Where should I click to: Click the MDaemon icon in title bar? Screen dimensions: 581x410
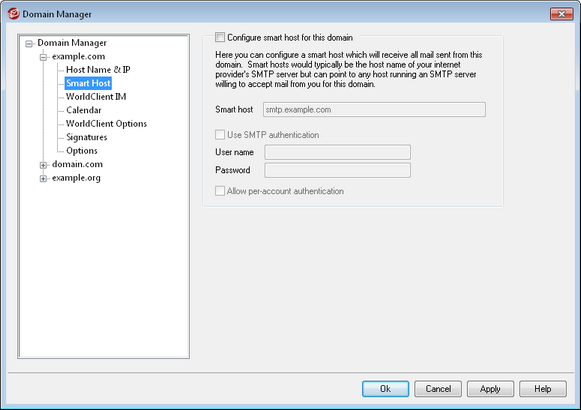point(14,14)
